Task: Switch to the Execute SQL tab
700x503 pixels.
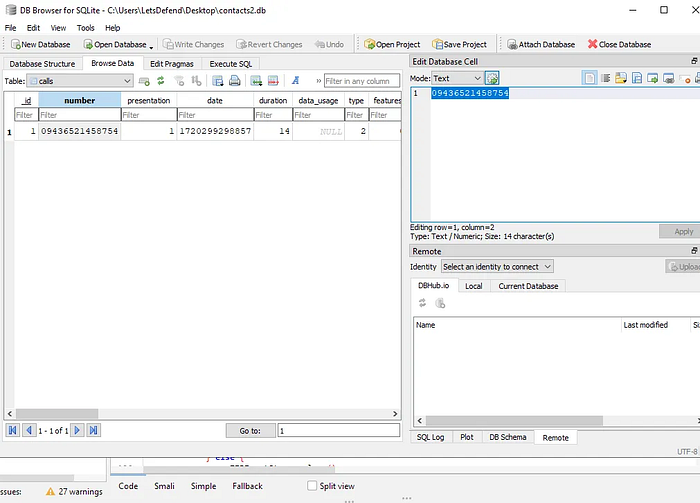Action: pyautogui.click(x=231, y=64)
